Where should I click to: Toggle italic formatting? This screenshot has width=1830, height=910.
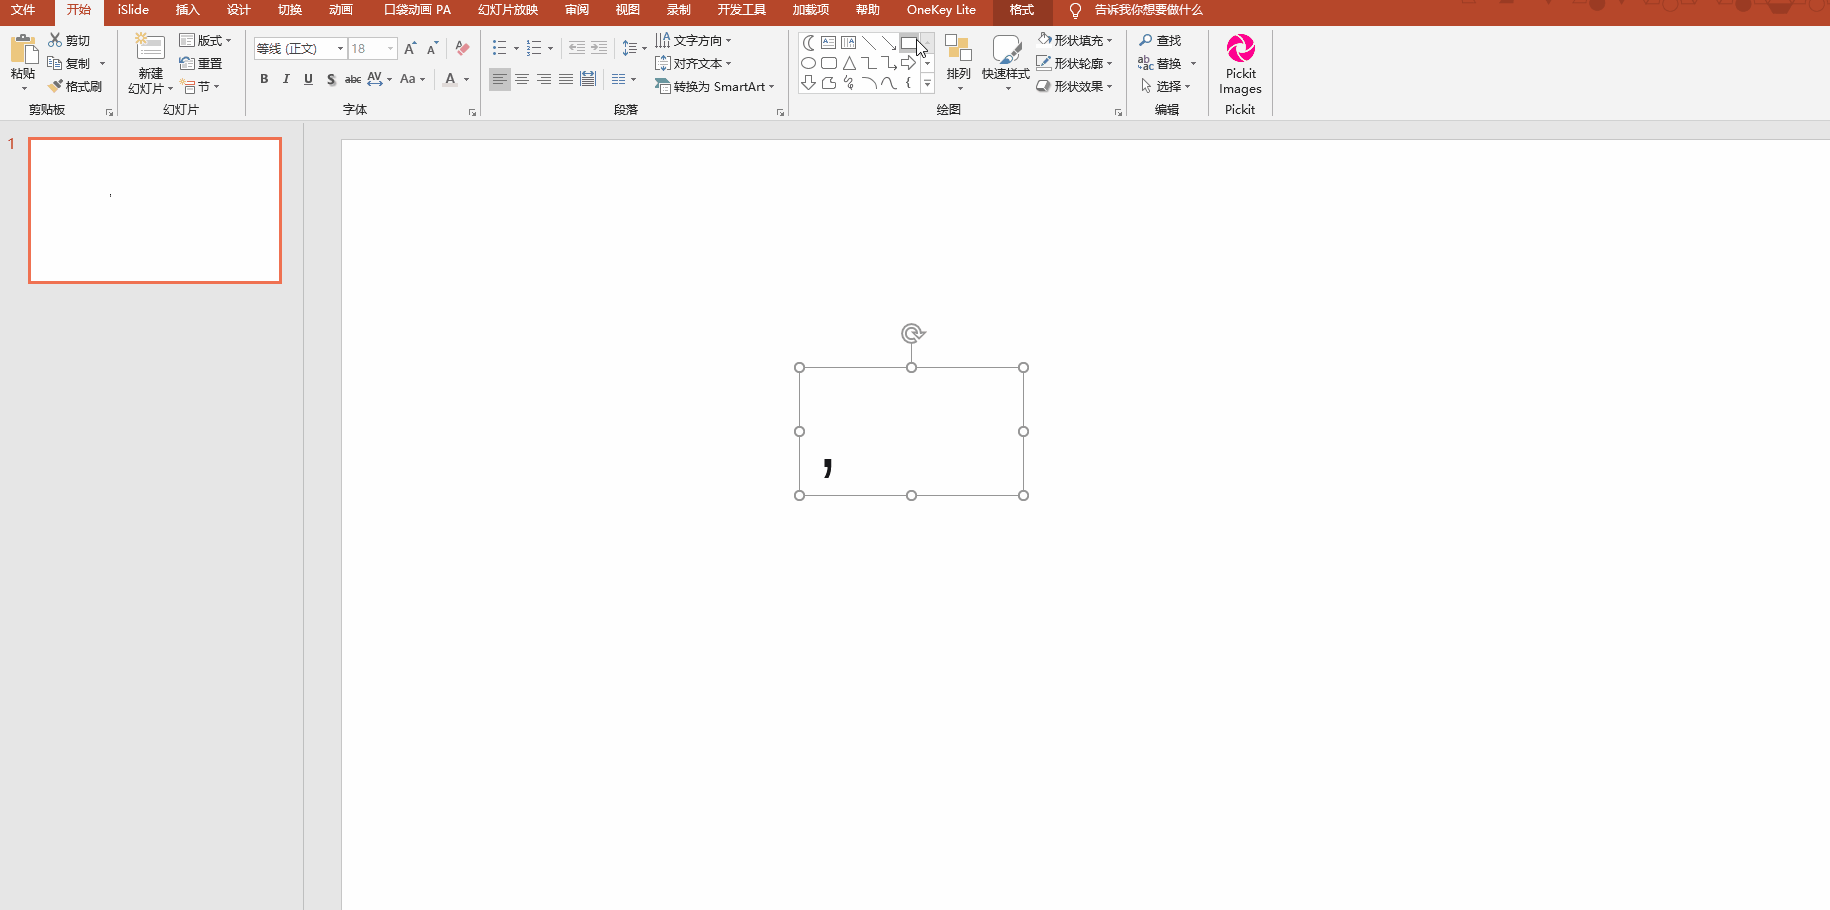(x=286, y=79)
